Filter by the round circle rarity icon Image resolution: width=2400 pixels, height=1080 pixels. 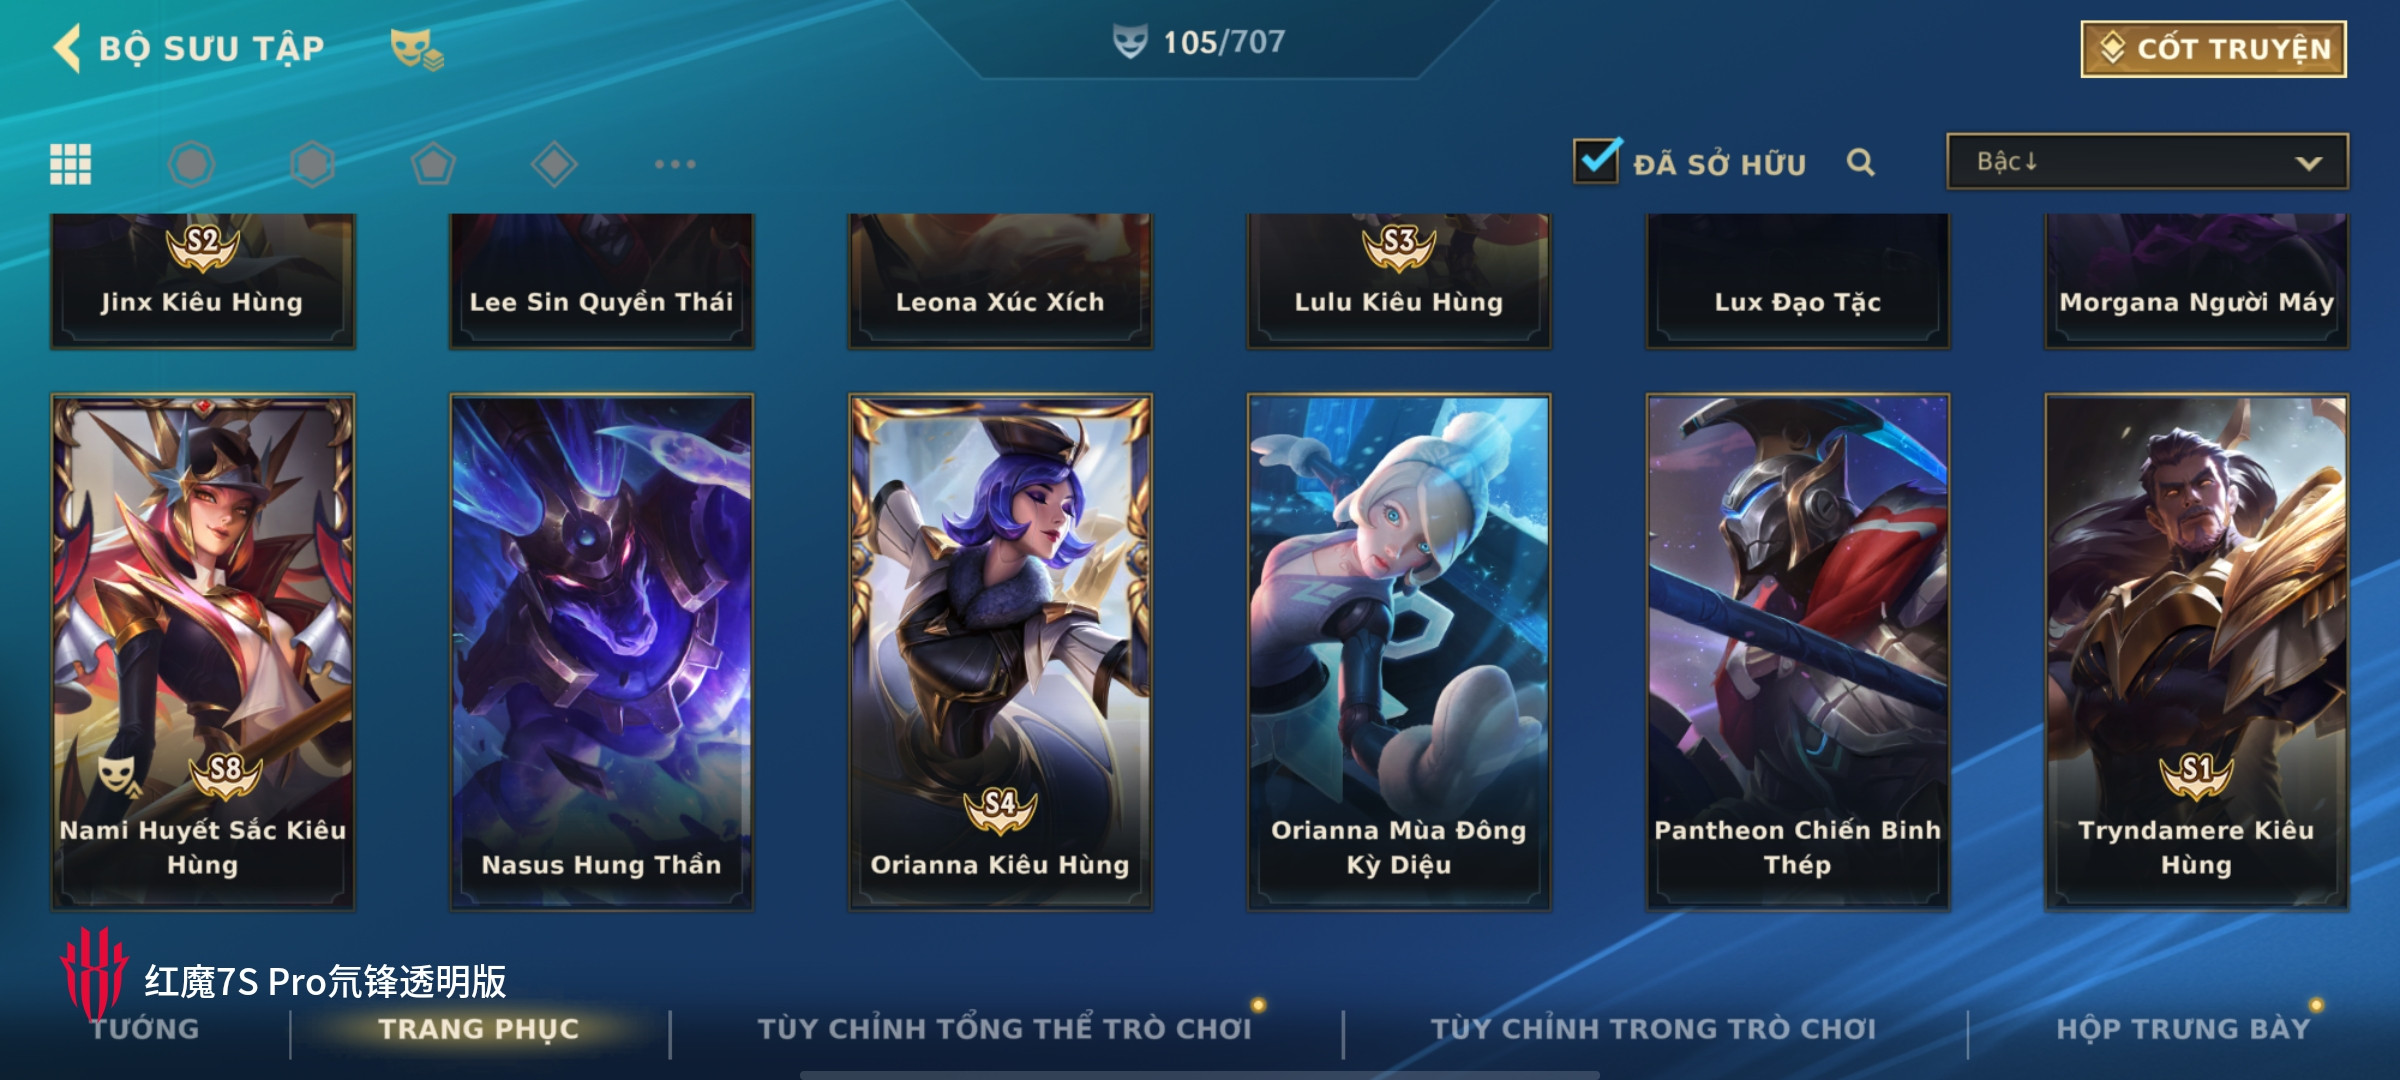191,164
